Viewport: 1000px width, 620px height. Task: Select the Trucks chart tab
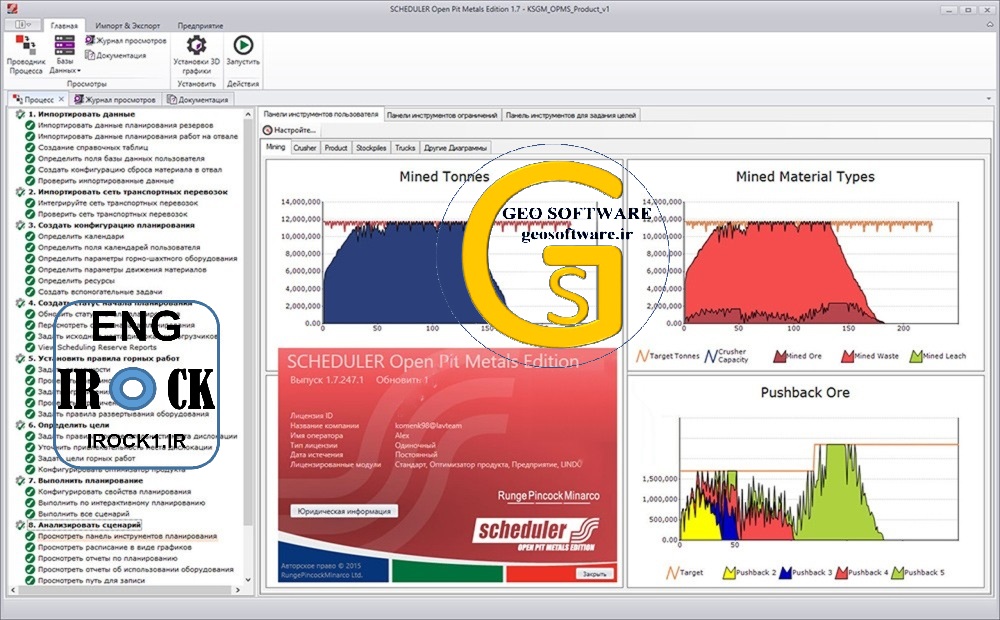point(405,148)
